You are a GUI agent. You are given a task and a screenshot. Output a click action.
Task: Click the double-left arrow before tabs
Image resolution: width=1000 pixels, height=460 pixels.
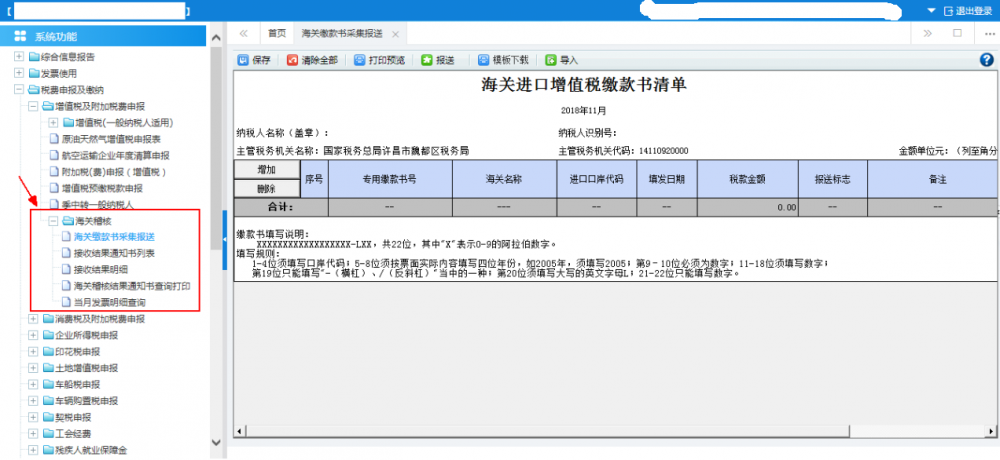pos(243,33)
